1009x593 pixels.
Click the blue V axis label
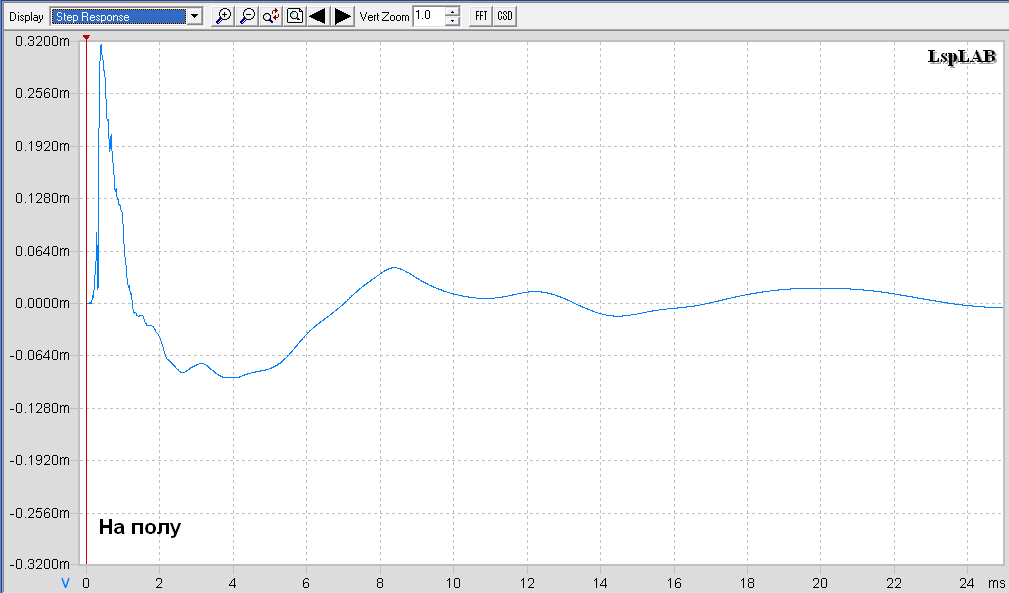pos(65,583)
